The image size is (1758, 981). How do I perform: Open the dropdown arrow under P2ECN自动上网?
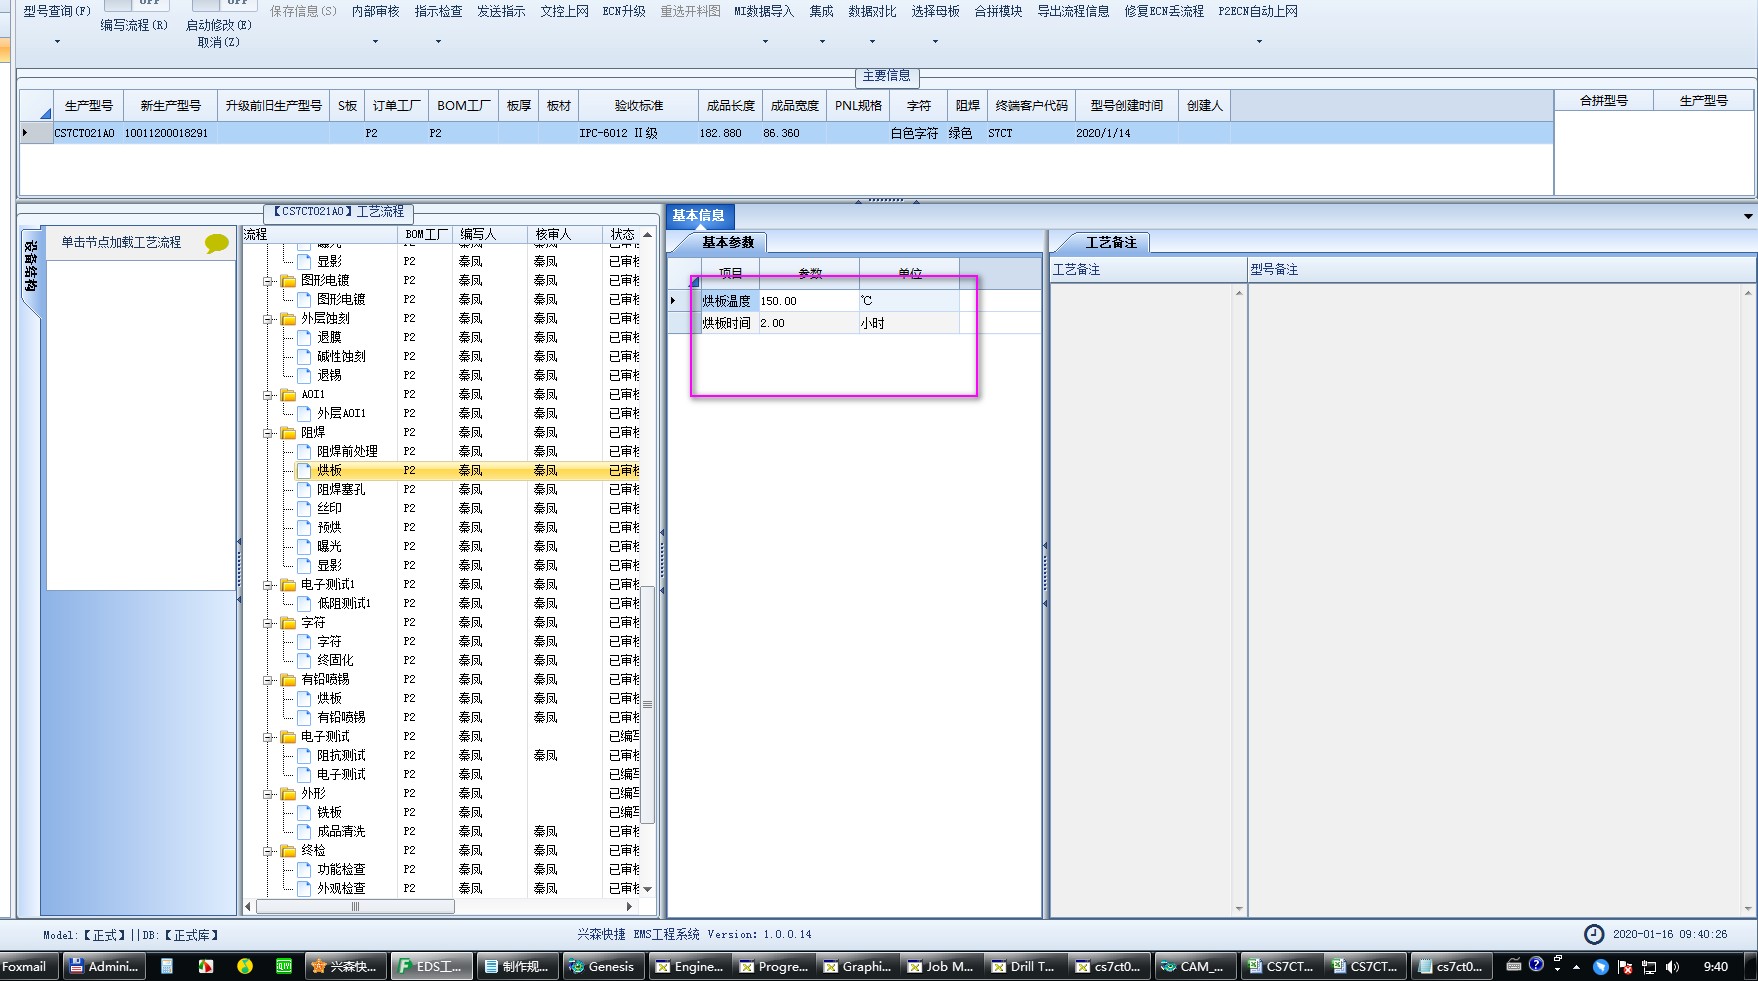tap(1259, 42)
